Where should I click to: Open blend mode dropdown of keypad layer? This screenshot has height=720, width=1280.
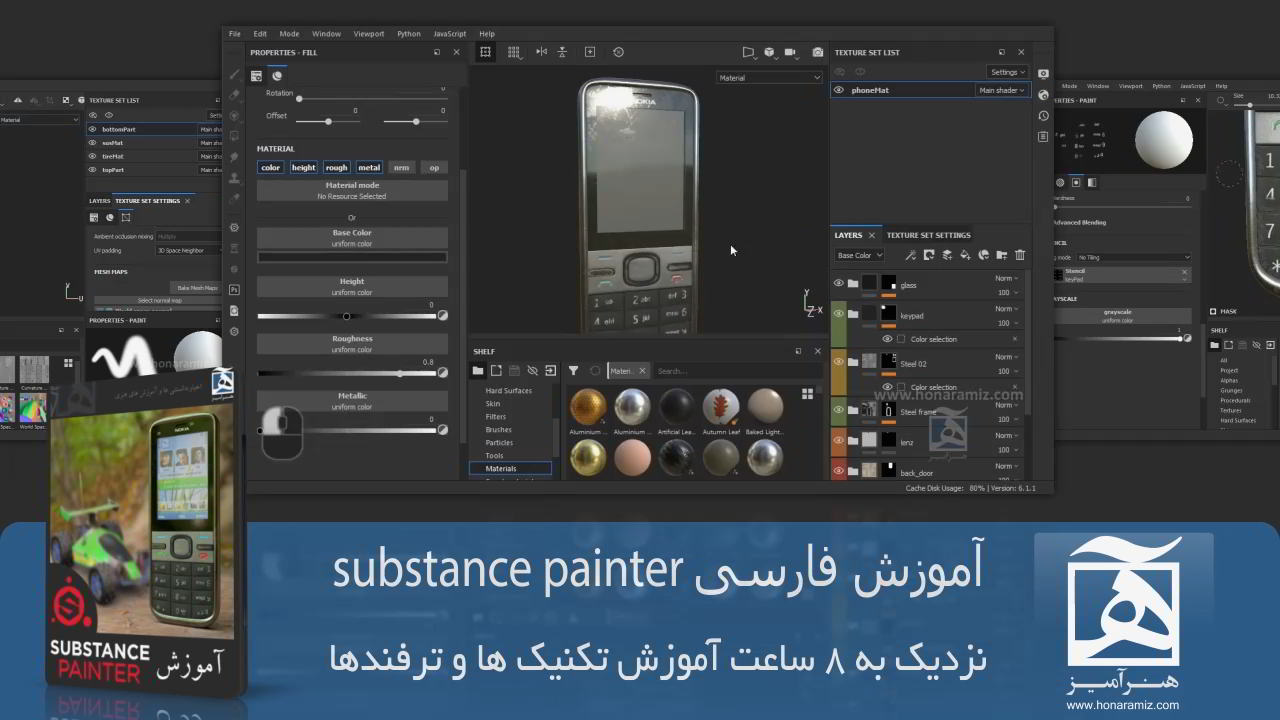1006,309
